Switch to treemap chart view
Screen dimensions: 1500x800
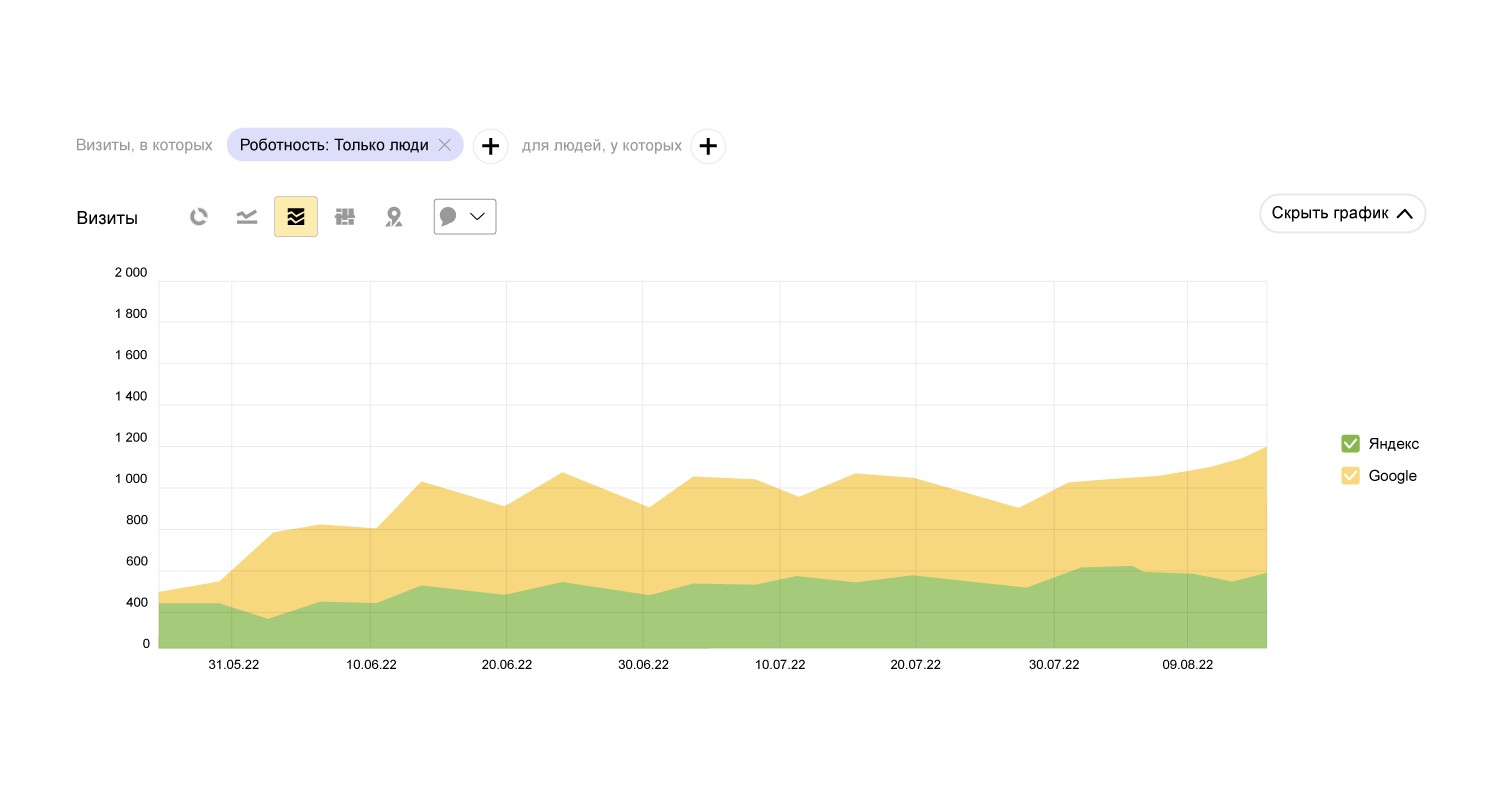click(345, 217)
